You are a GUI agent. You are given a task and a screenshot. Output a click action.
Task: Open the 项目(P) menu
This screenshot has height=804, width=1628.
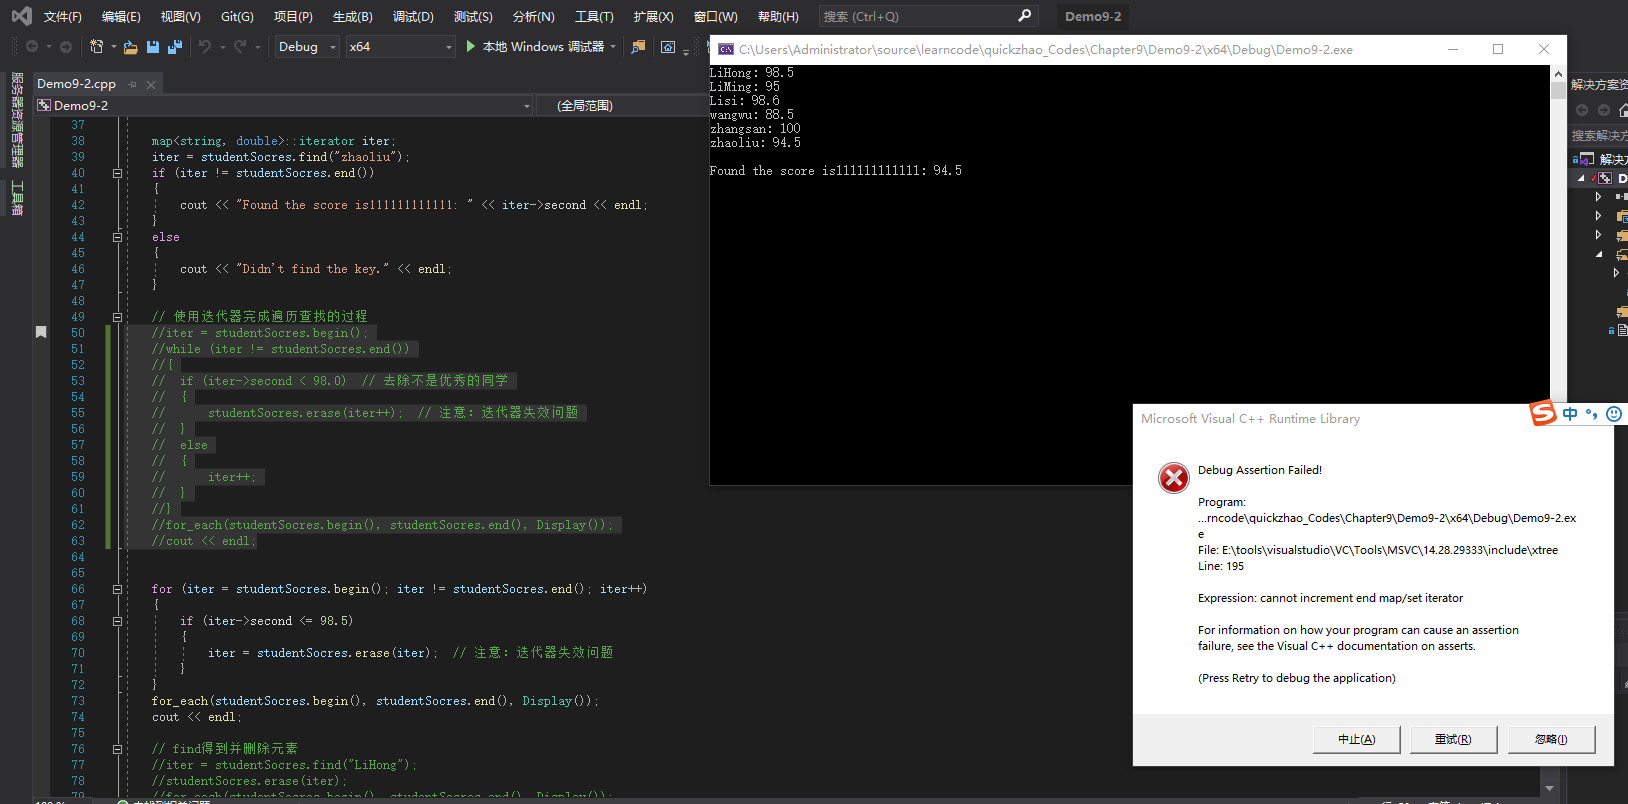pos(293,17)
